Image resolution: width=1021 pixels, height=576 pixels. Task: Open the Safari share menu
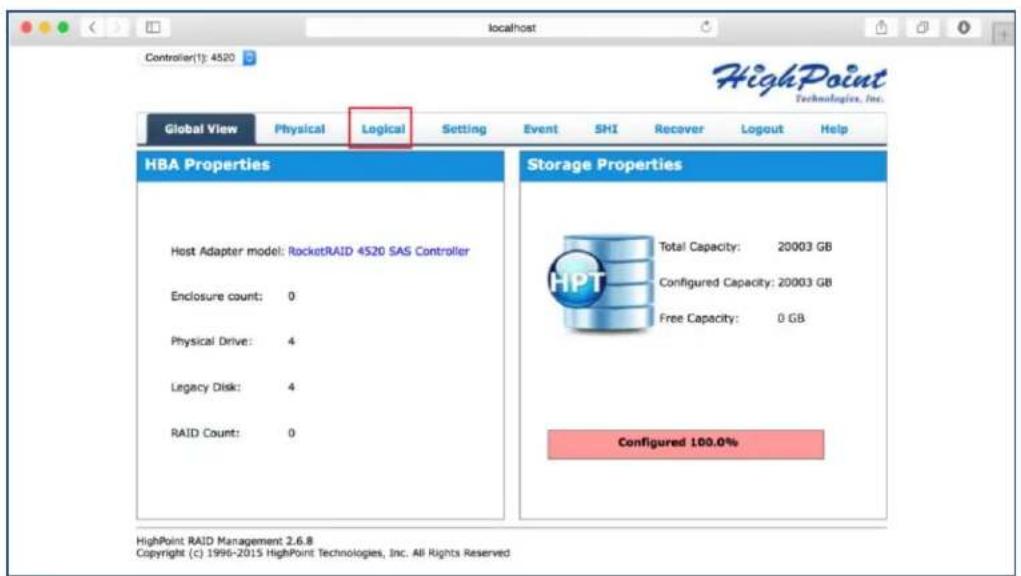pos(881,27)
